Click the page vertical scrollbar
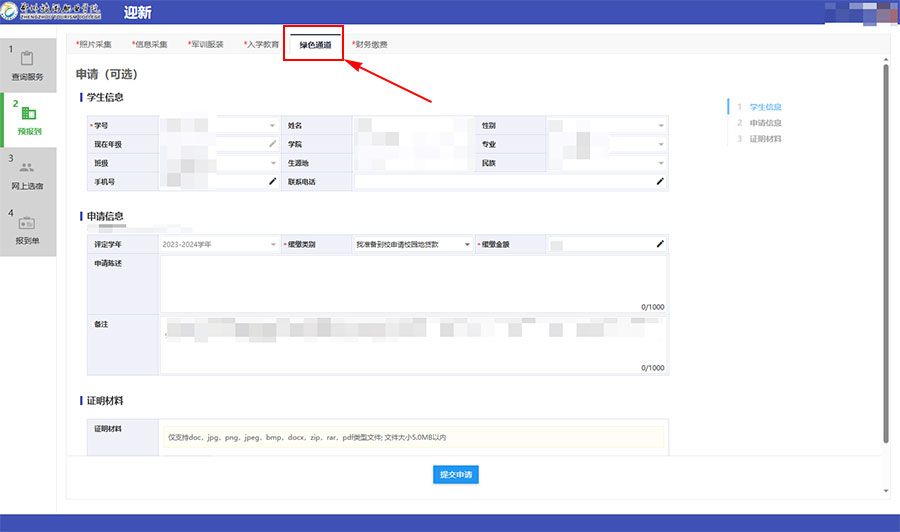900x532 pixels. 885,250
